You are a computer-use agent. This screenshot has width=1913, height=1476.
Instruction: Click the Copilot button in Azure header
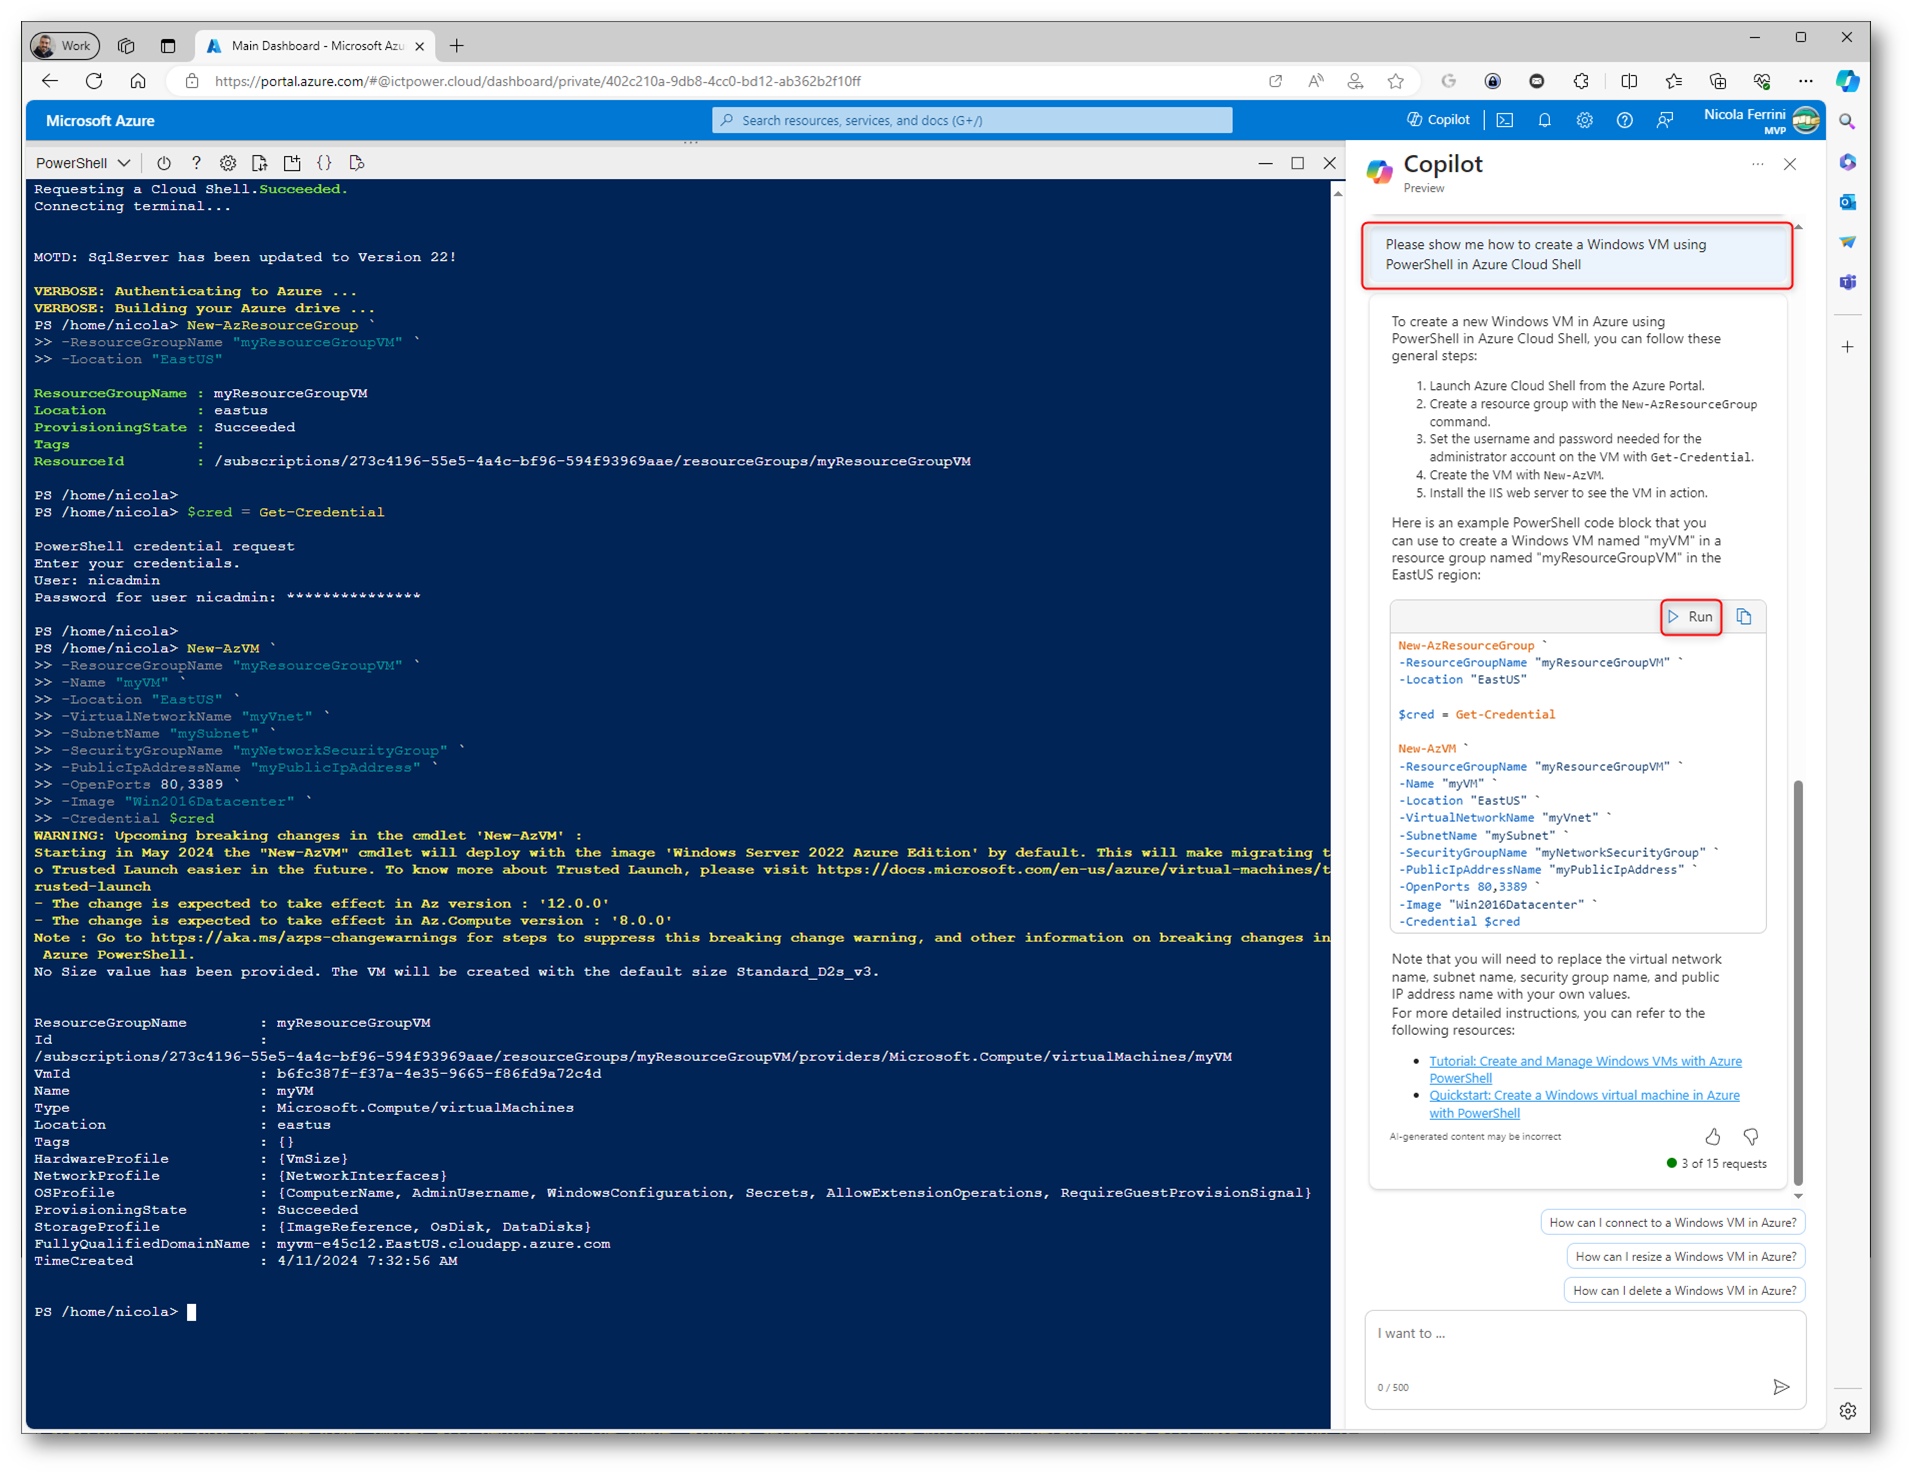tap(1438, 120)
